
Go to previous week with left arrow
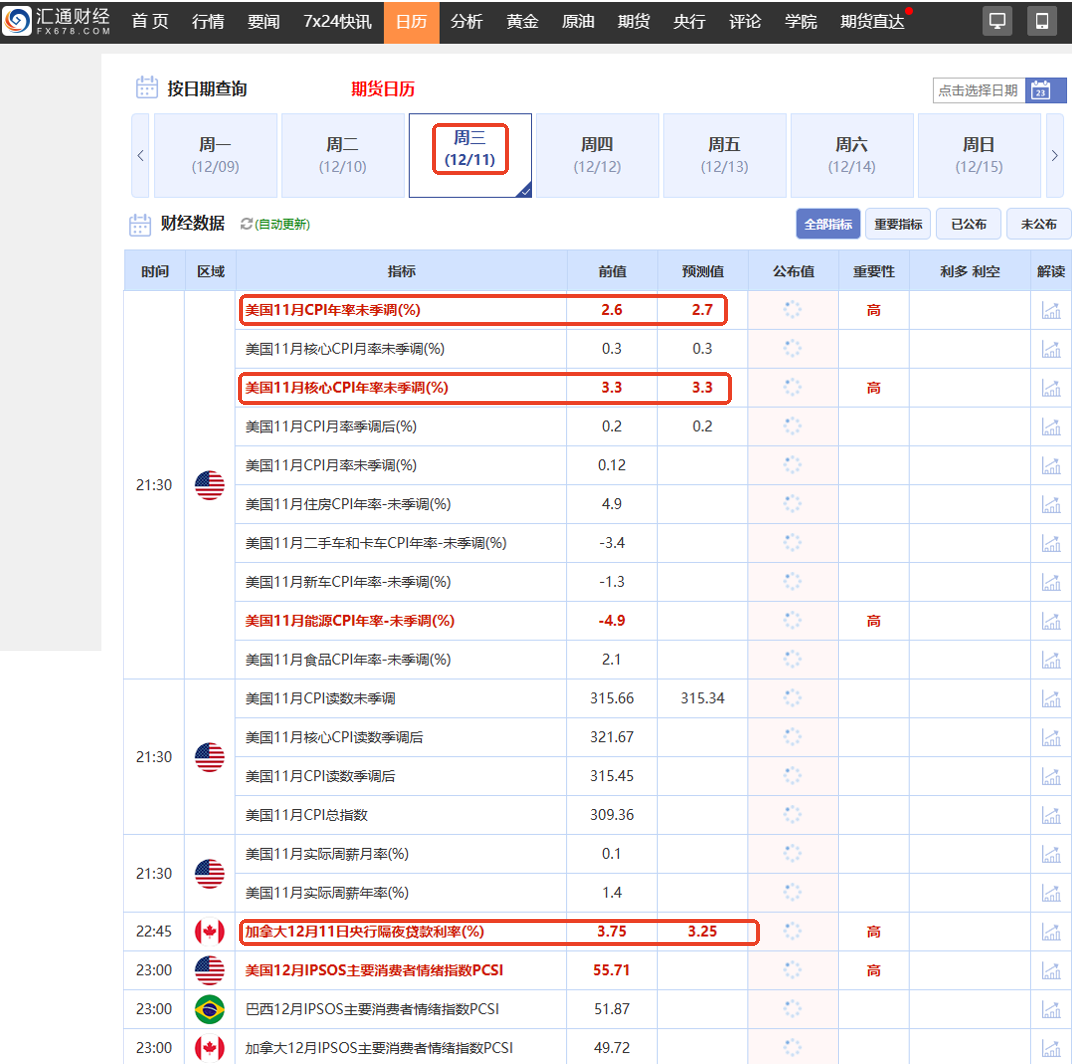click(x=140, y=155)
